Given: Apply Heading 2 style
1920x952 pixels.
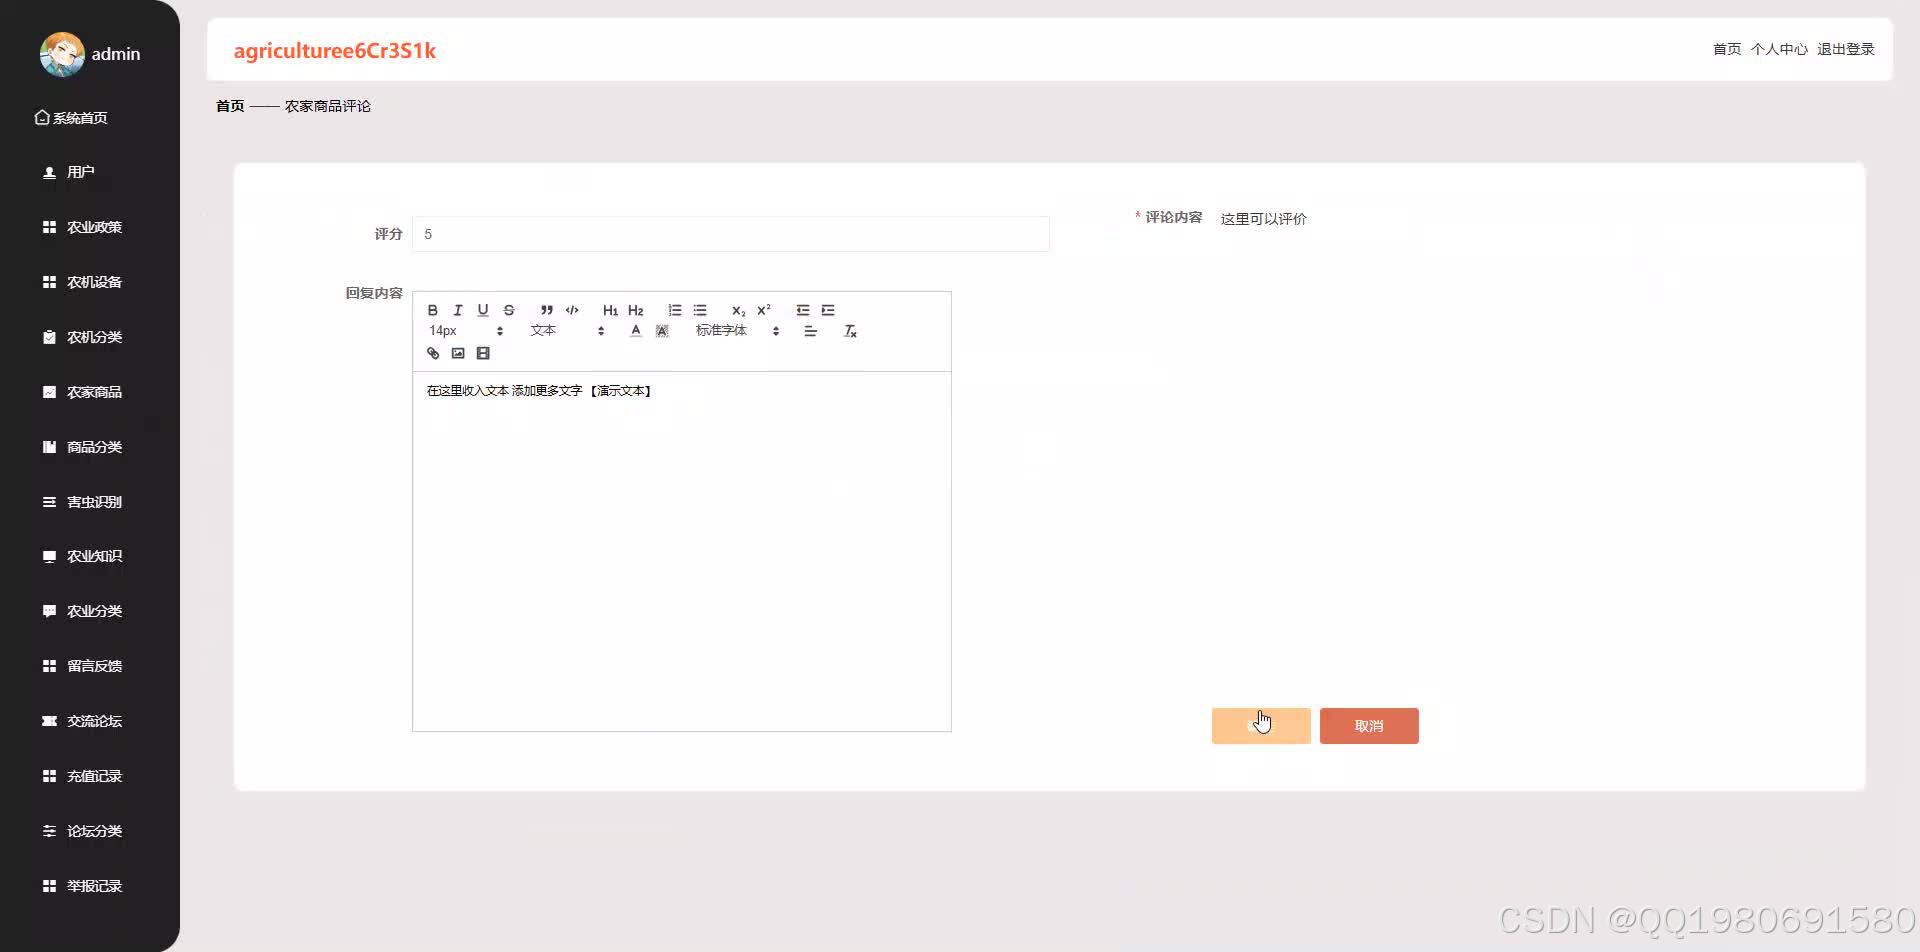Looking at the screenshot, I should click(636, 310).
